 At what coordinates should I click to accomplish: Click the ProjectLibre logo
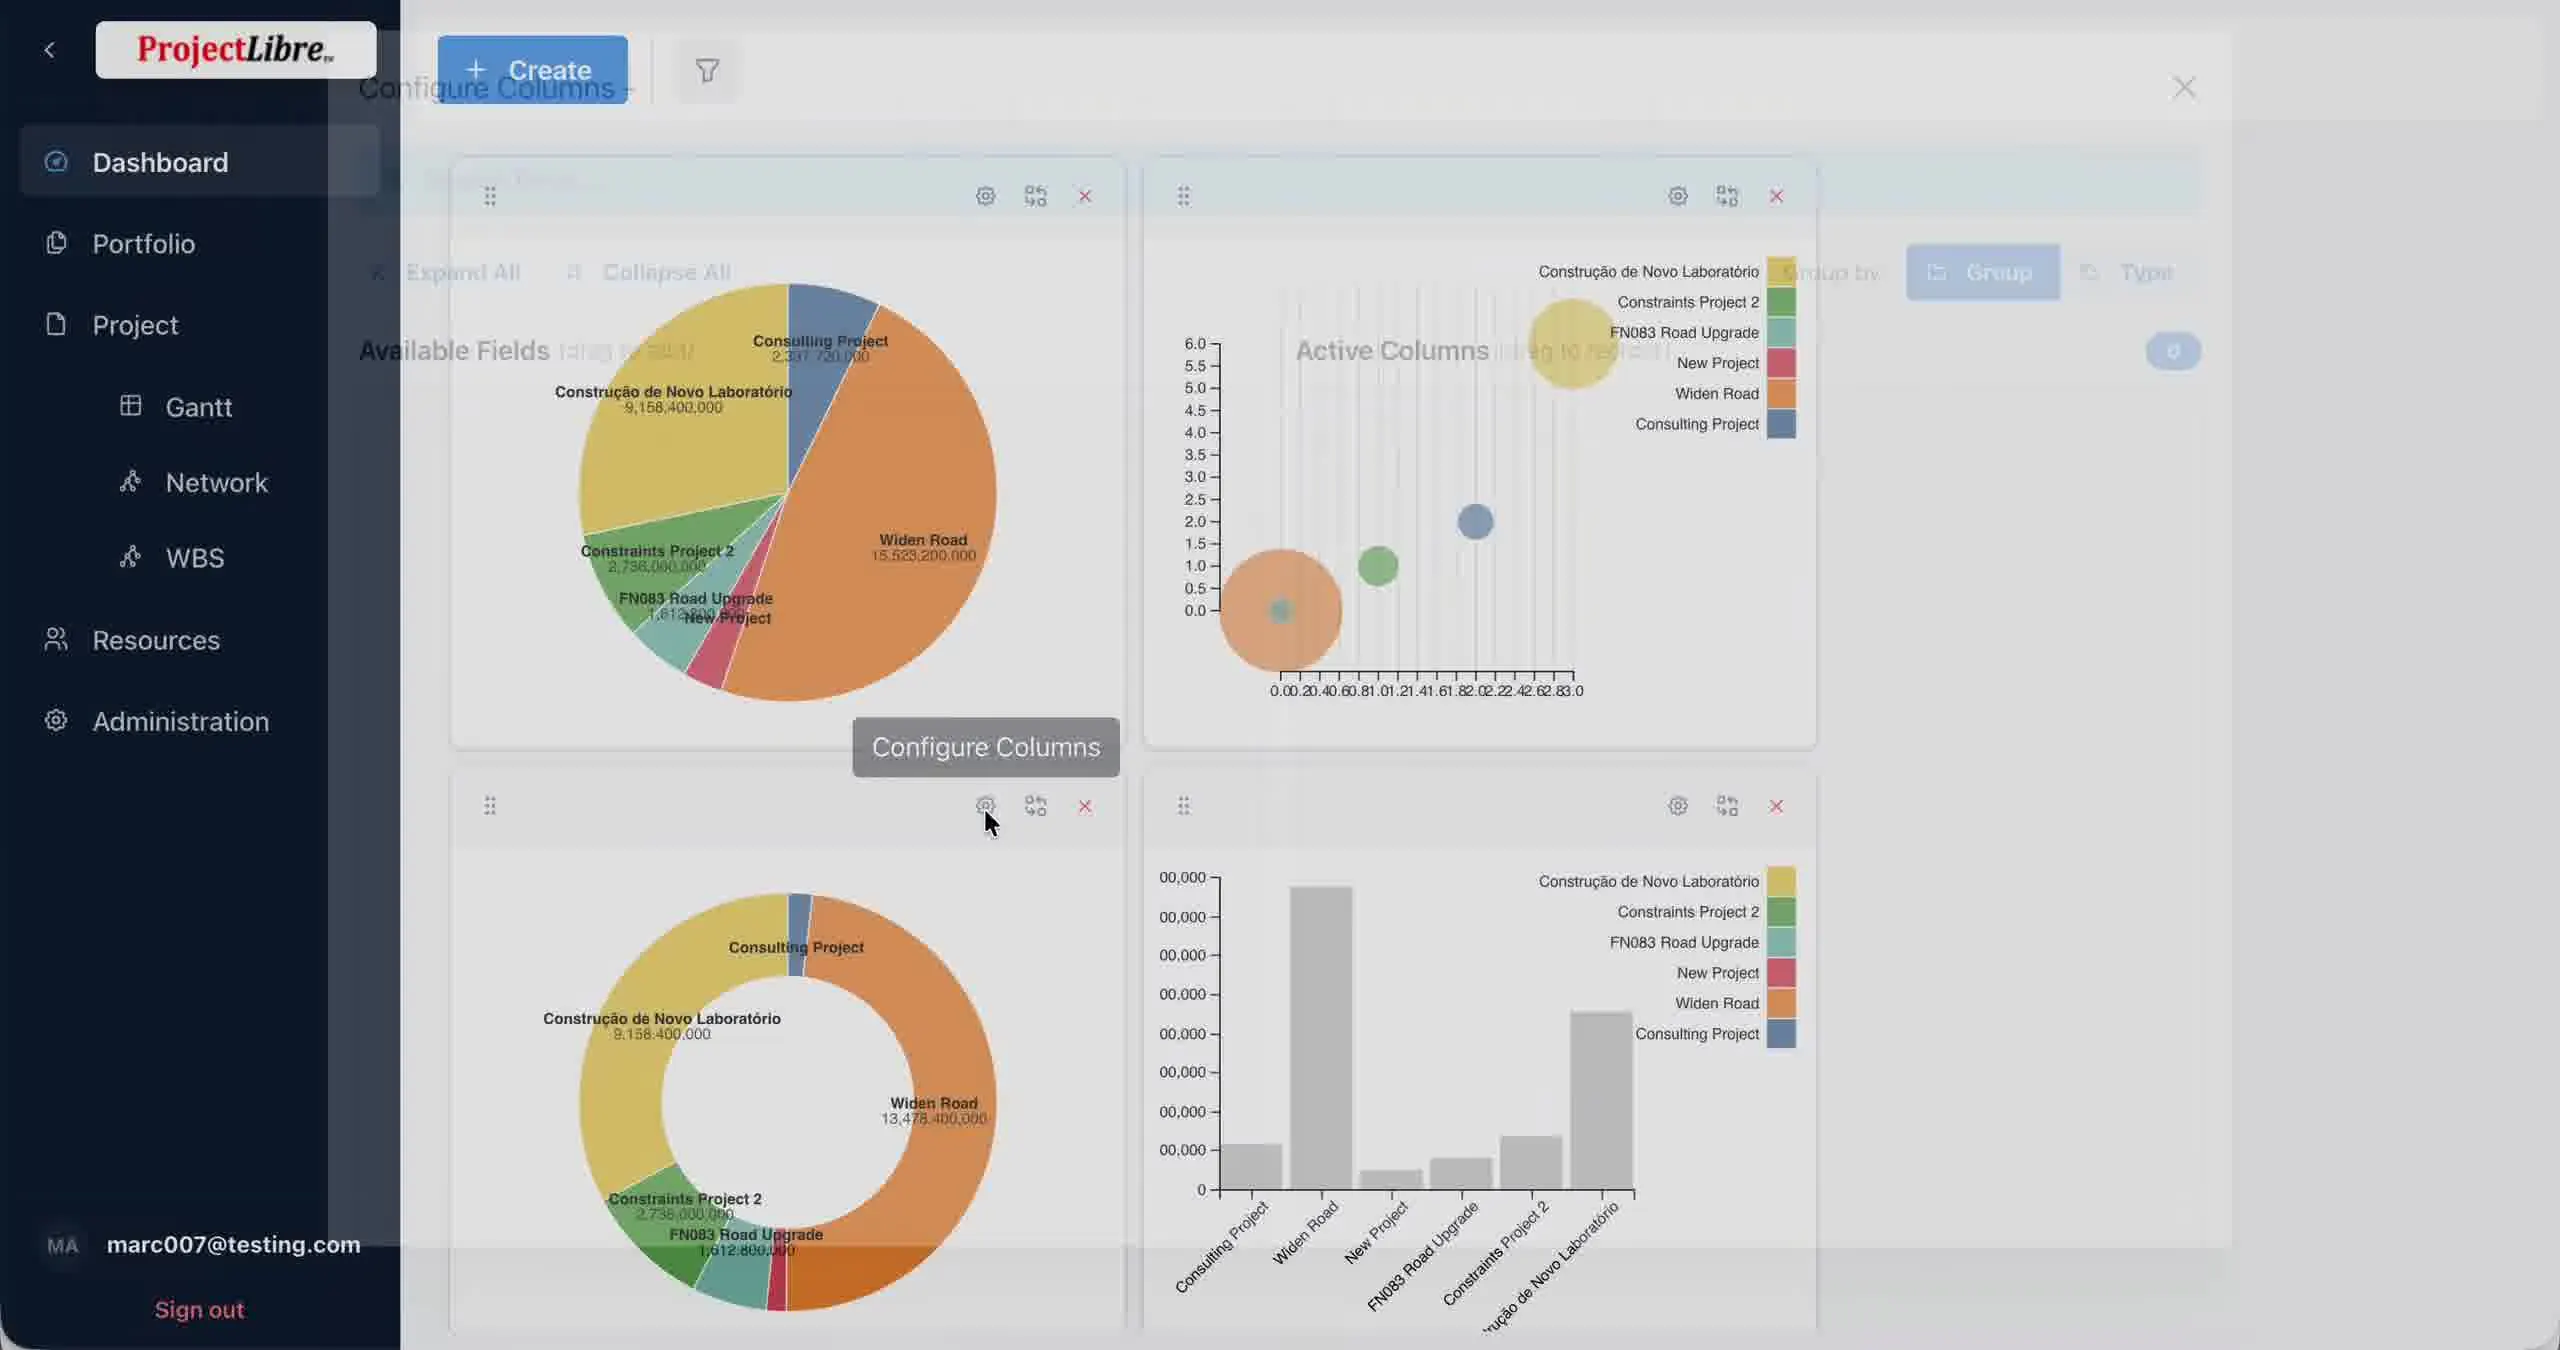236,49
